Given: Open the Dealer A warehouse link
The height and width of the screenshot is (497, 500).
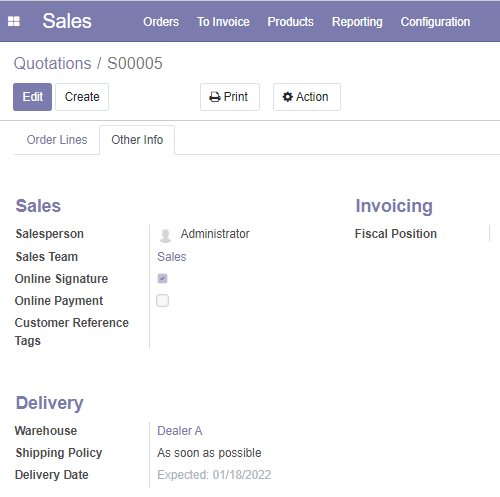Looking at the screenshot, I should [180, 431].
